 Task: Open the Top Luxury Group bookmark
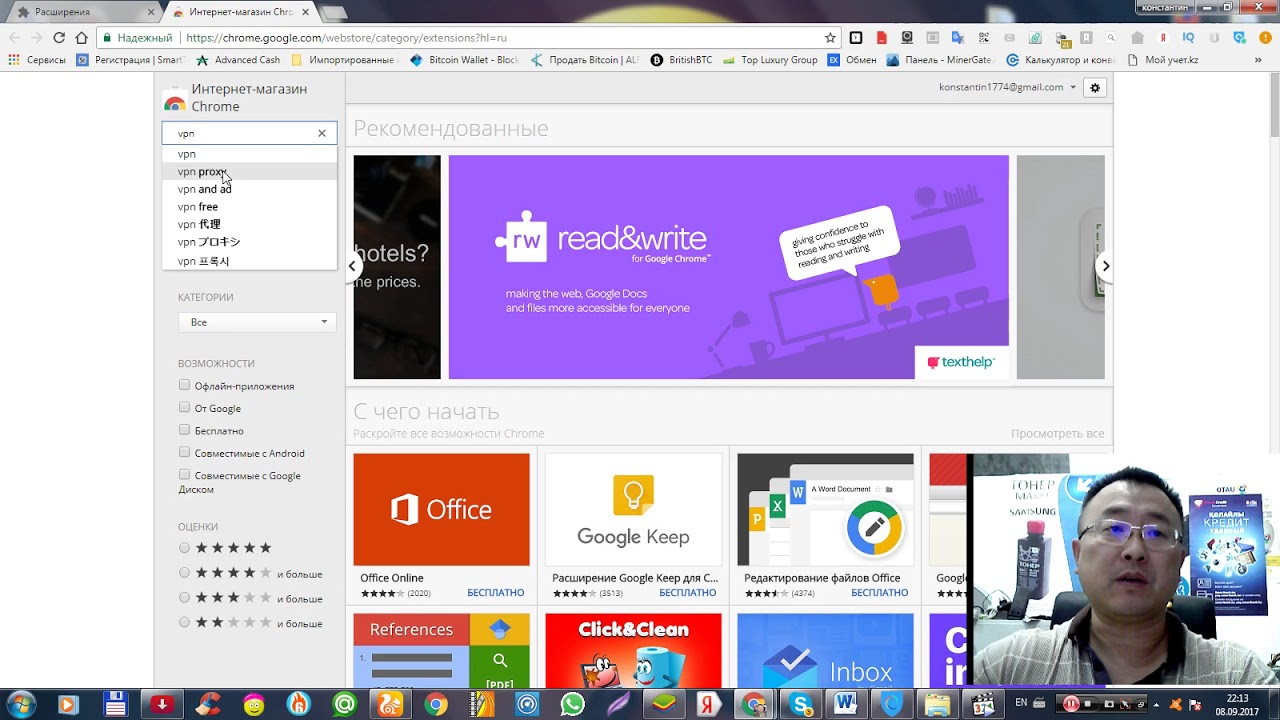[770, 60]
